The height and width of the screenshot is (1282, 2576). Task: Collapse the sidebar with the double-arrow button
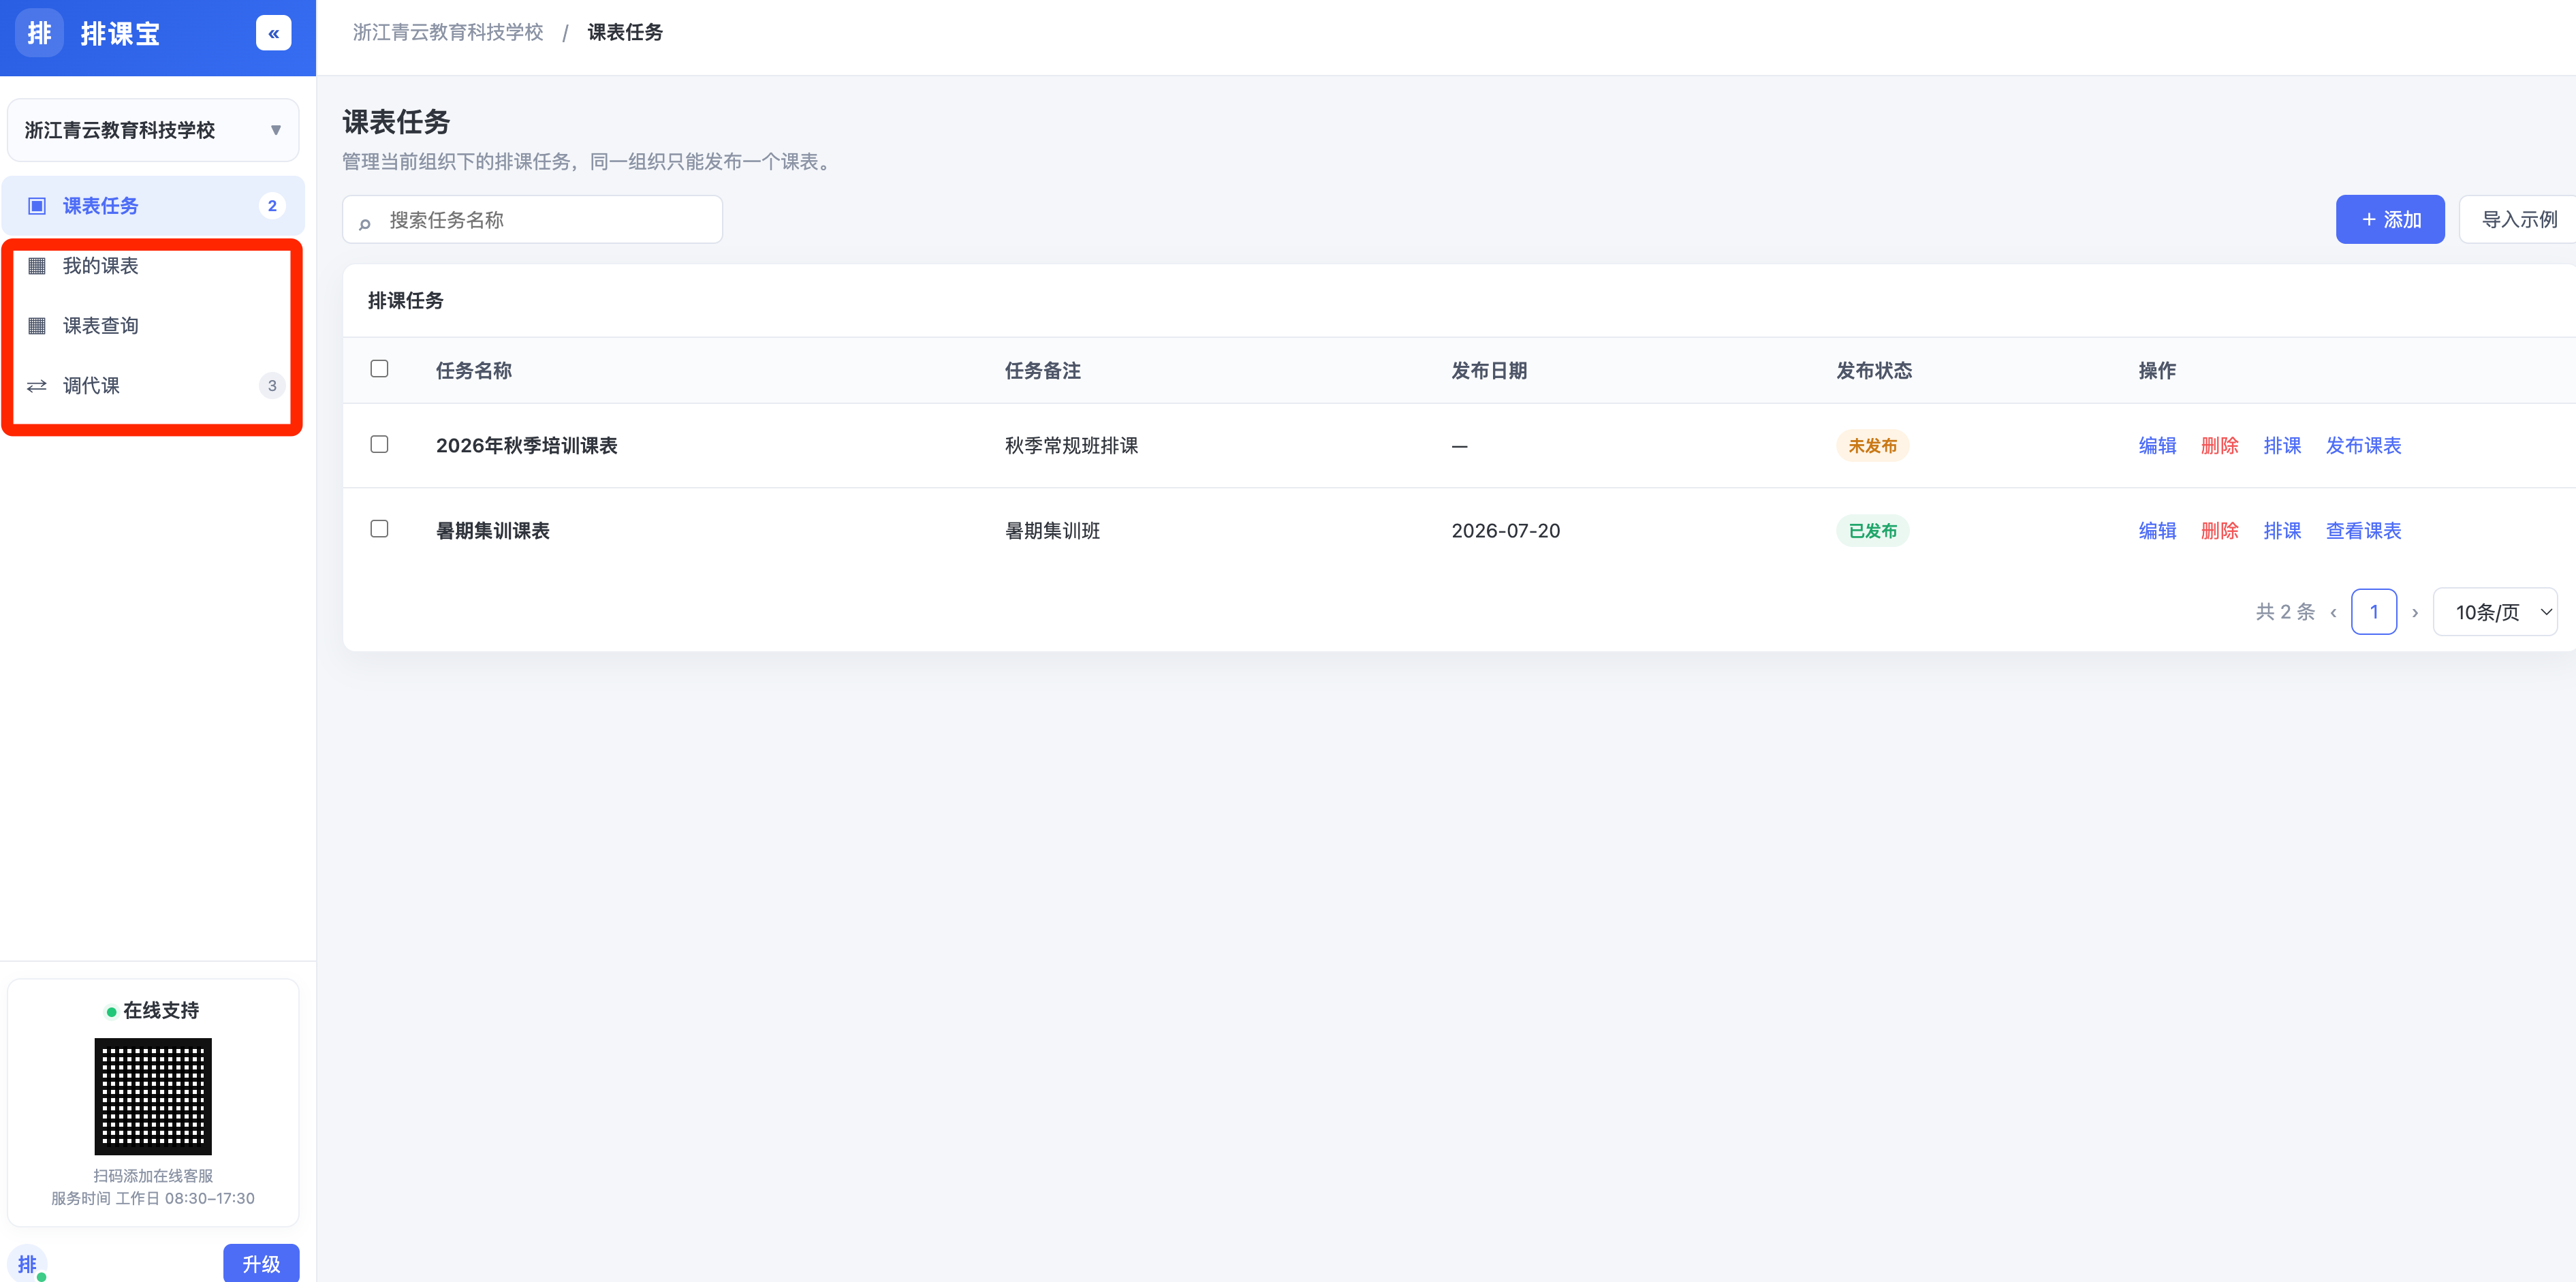click(273, 33)
